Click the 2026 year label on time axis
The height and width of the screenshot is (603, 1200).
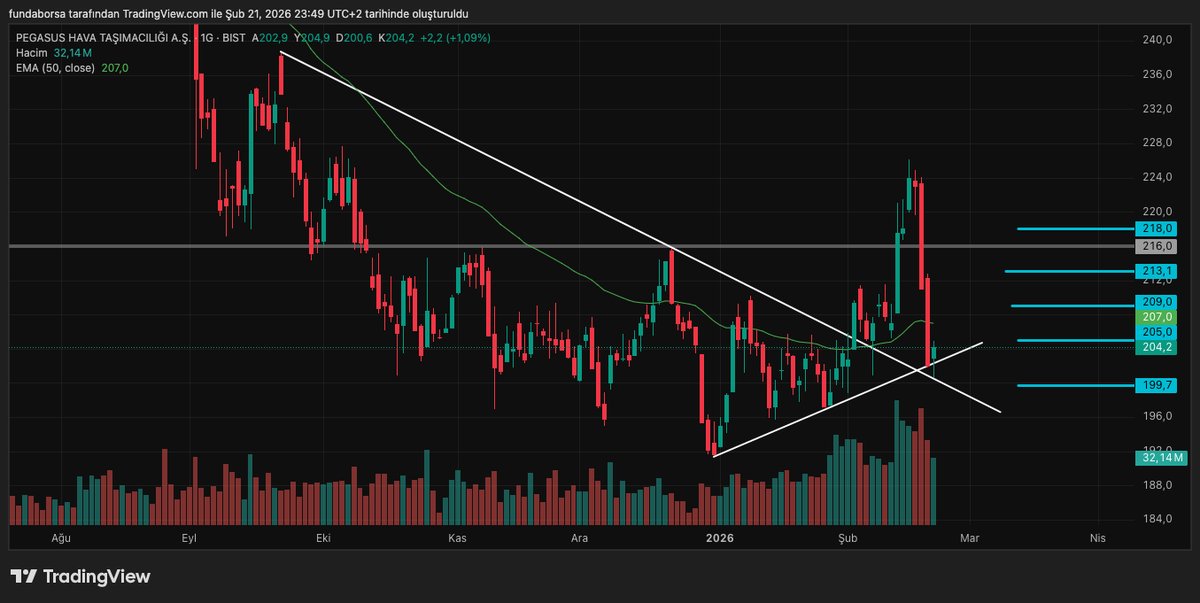(x=719, y=538)
